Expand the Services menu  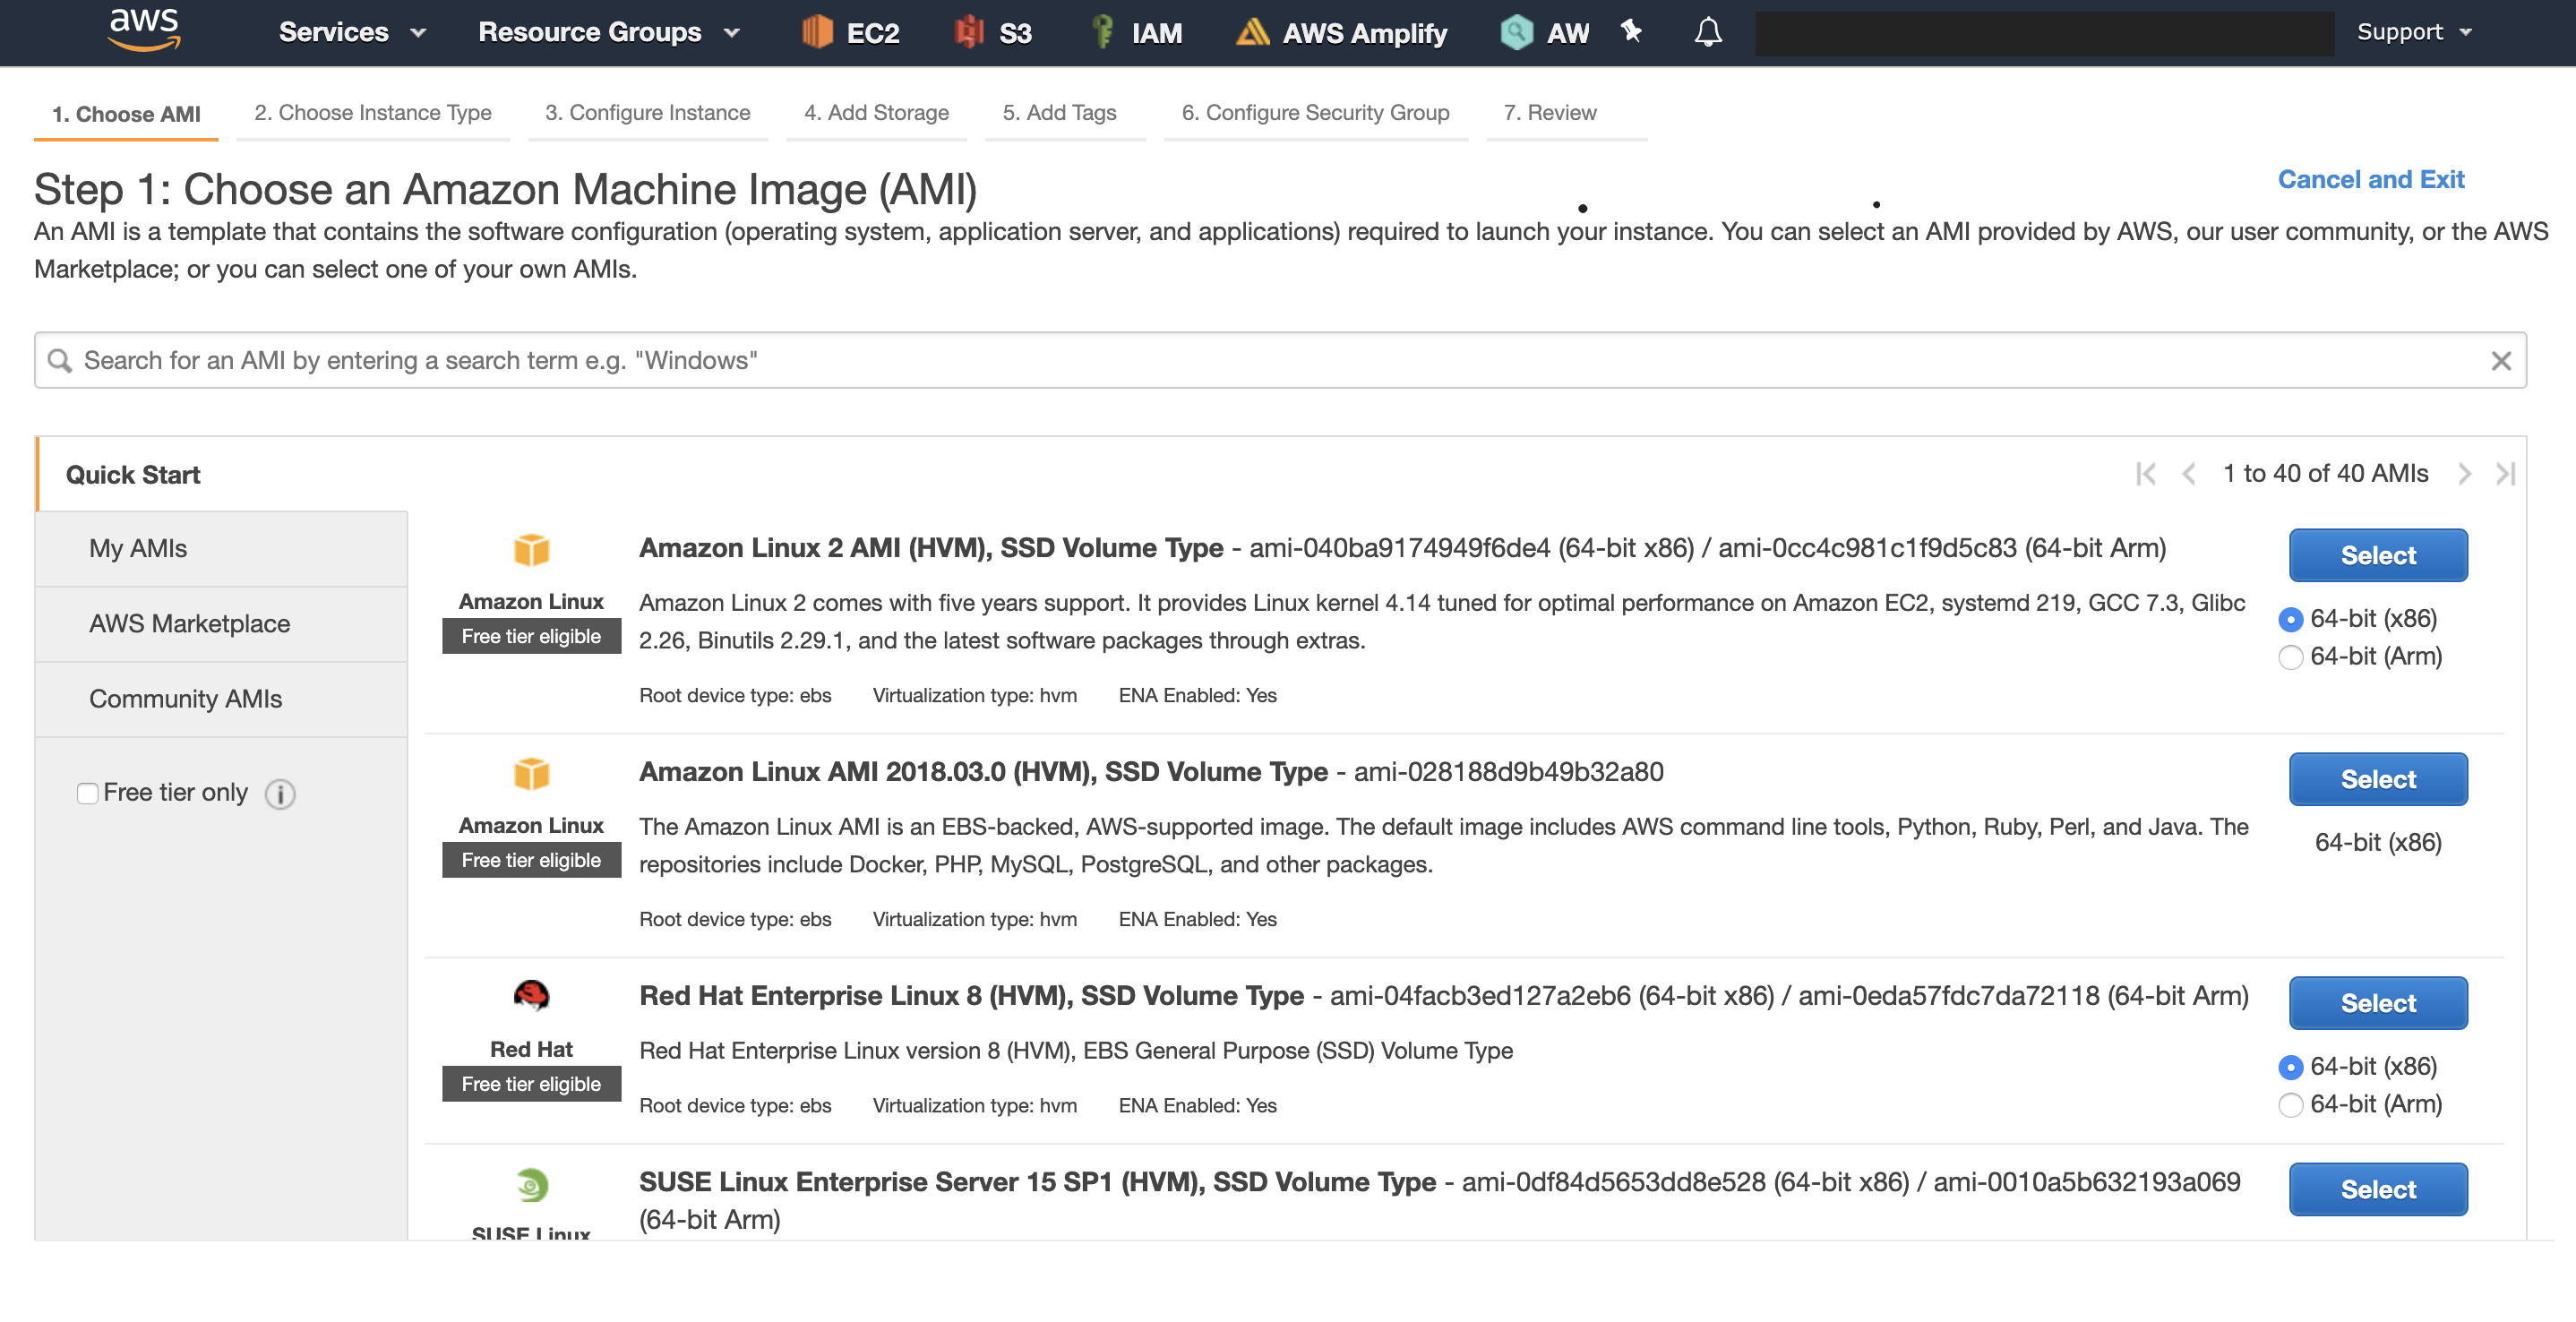[x=352, y=32]
